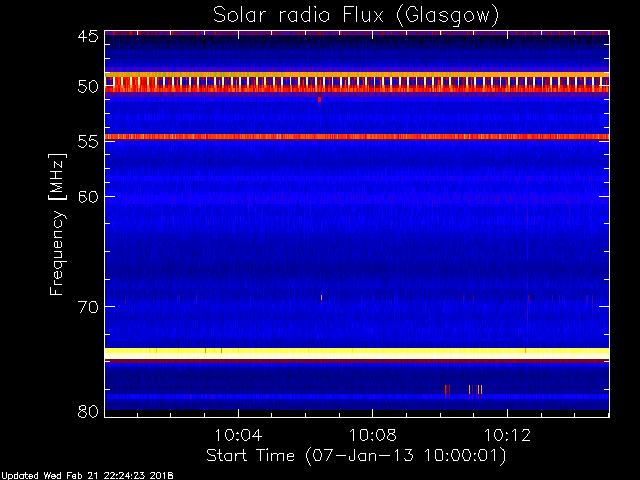
Task: Click the 45 MHz frequency tick label
Action: pyautogui.click(x=87, y=37)
